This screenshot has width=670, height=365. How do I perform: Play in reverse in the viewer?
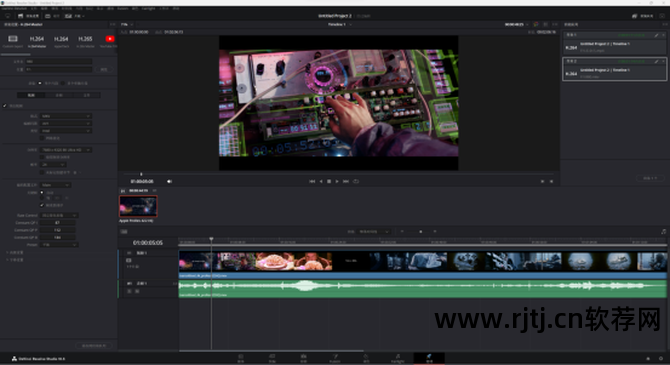(321, 181)
